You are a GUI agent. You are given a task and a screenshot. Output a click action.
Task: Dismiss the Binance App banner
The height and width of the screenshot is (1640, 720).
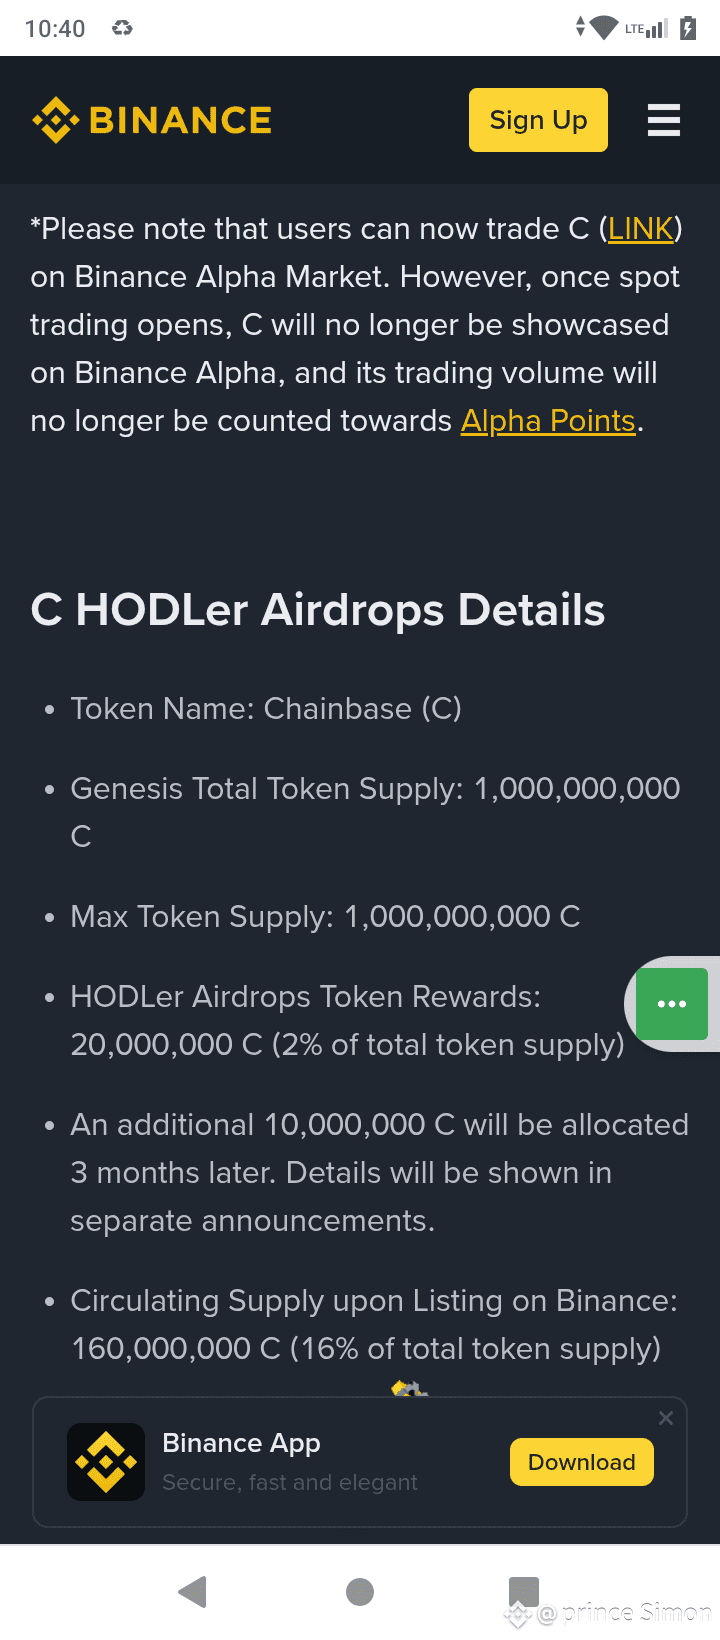click(666, 1418)
